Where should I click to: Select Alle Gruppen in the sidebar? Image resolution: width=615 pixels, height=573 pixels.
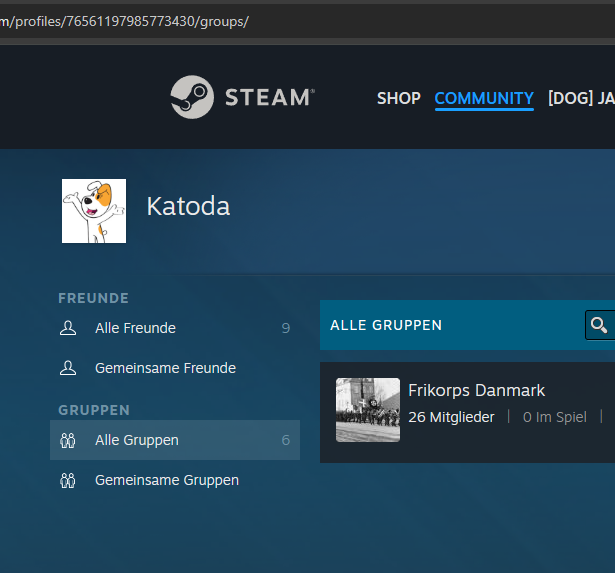(x=137, y=440)
